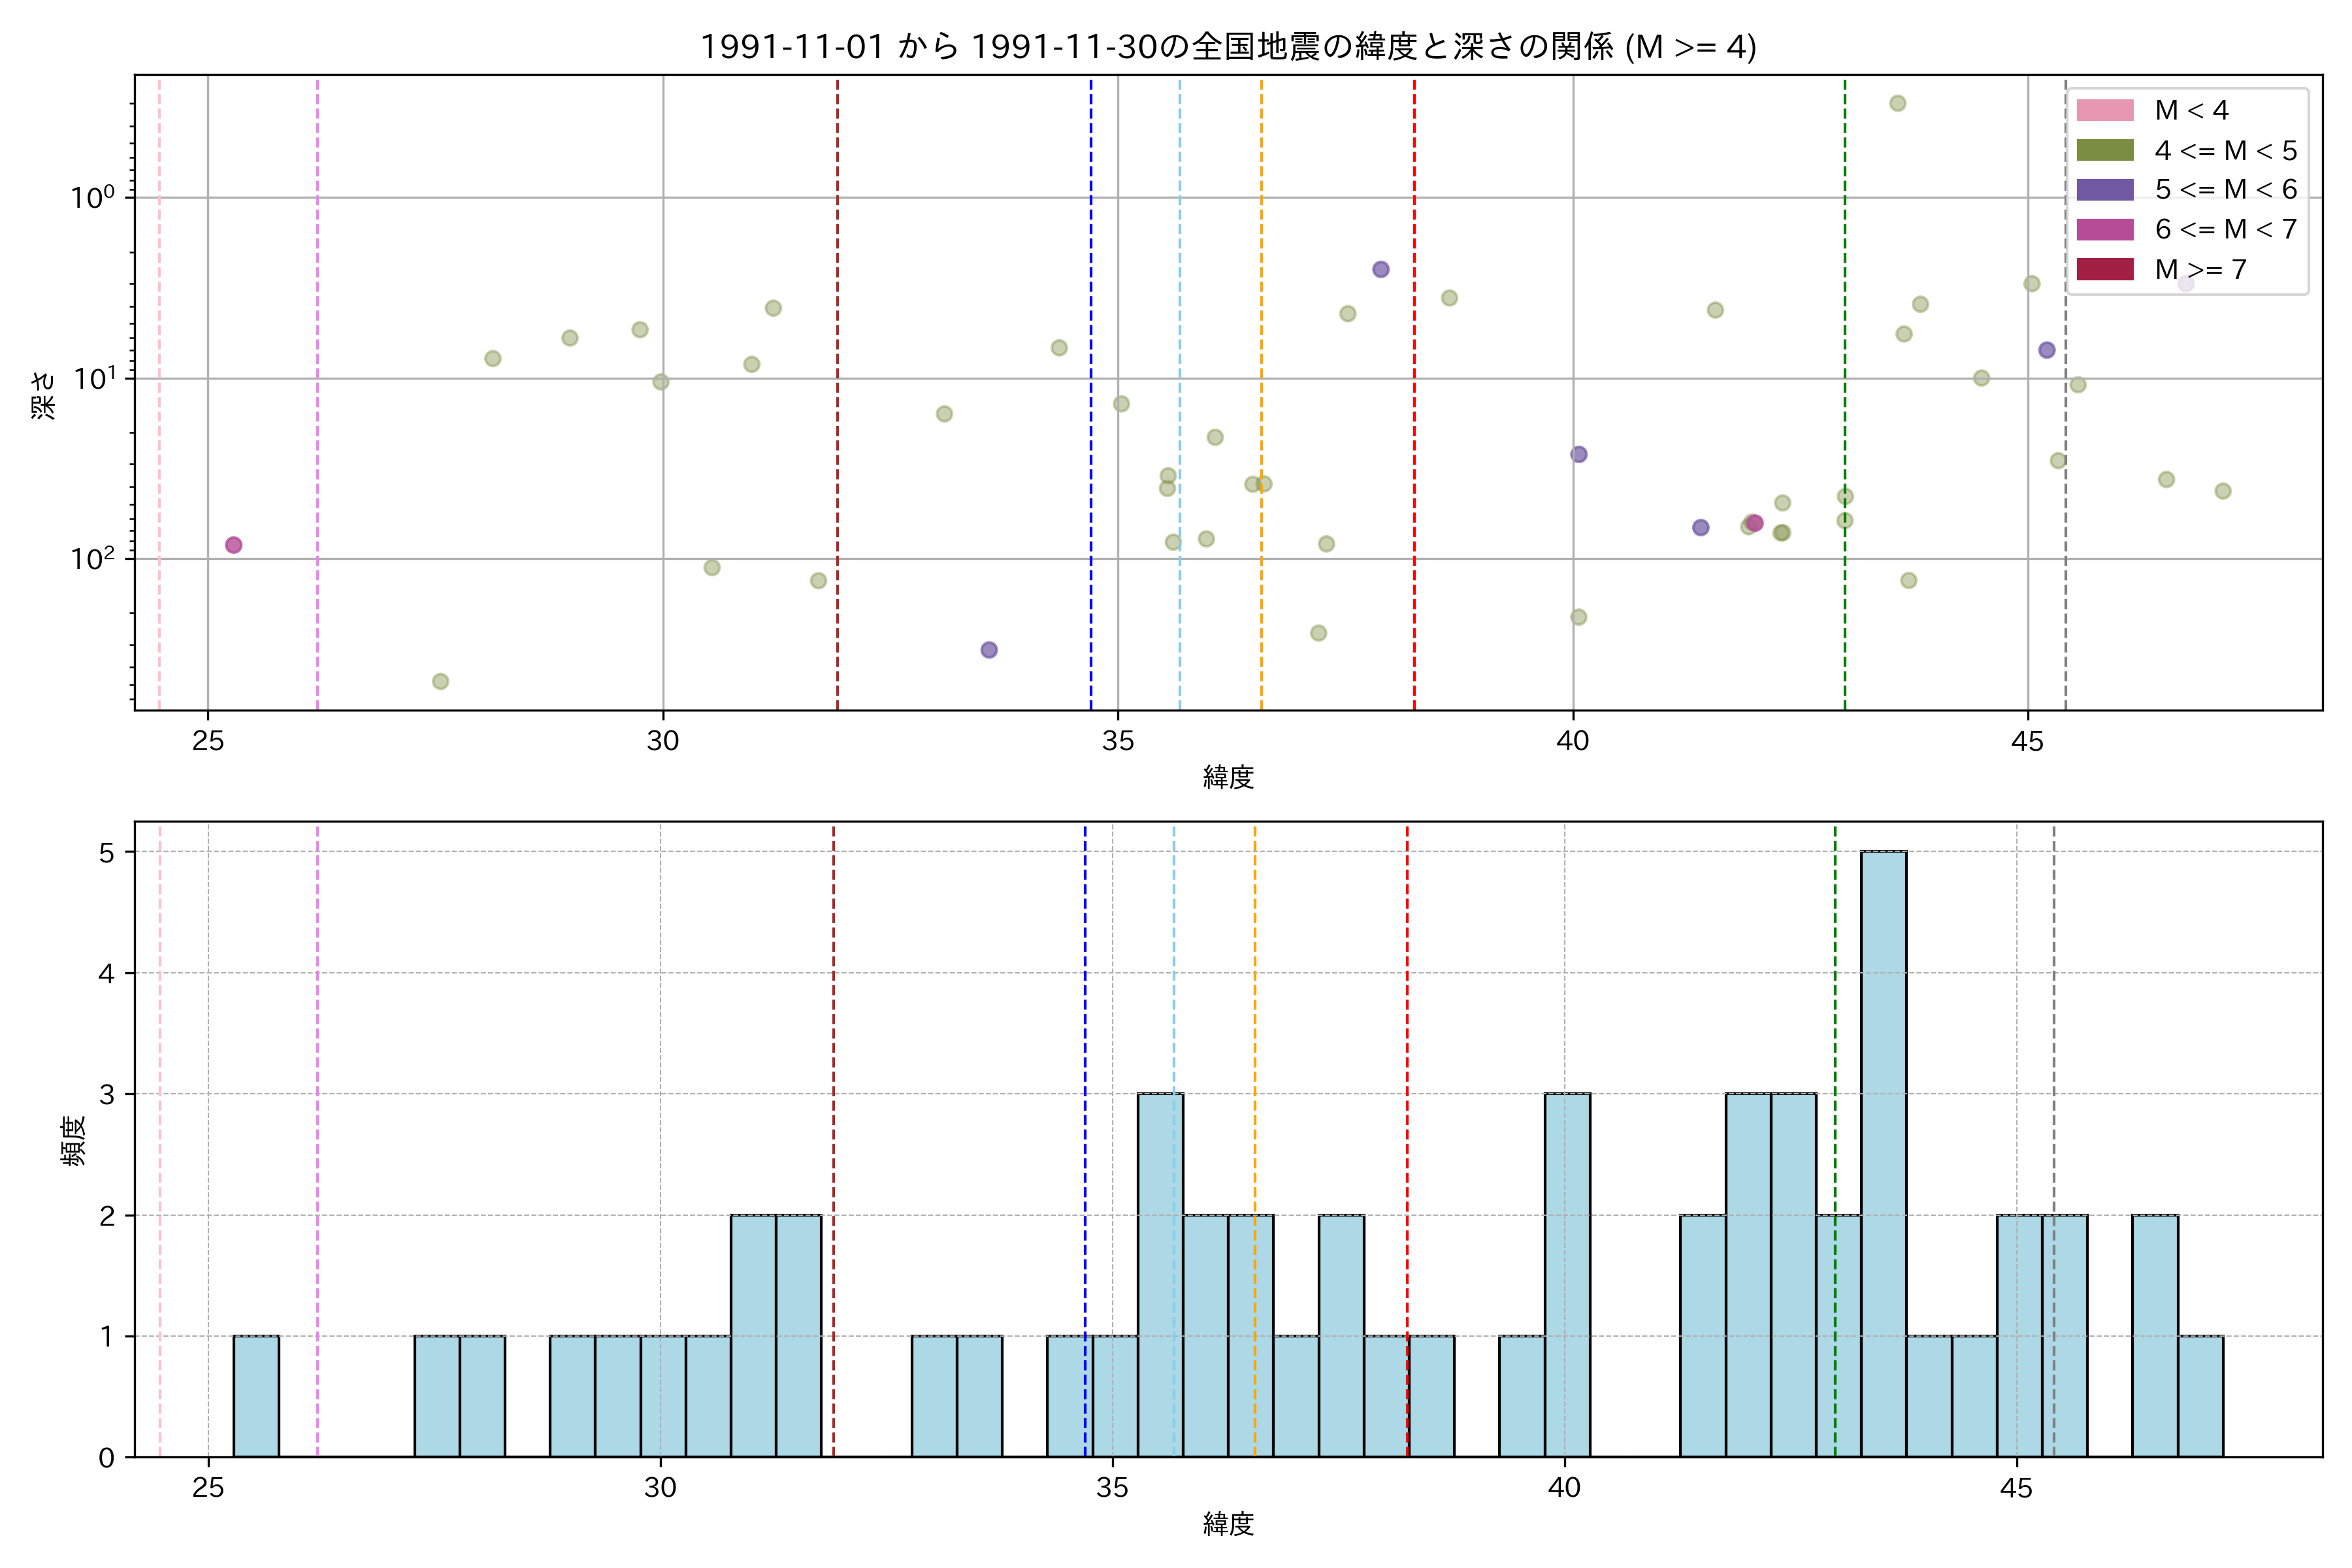Click the 'M >= 7' legend text label

point(2200,269)
